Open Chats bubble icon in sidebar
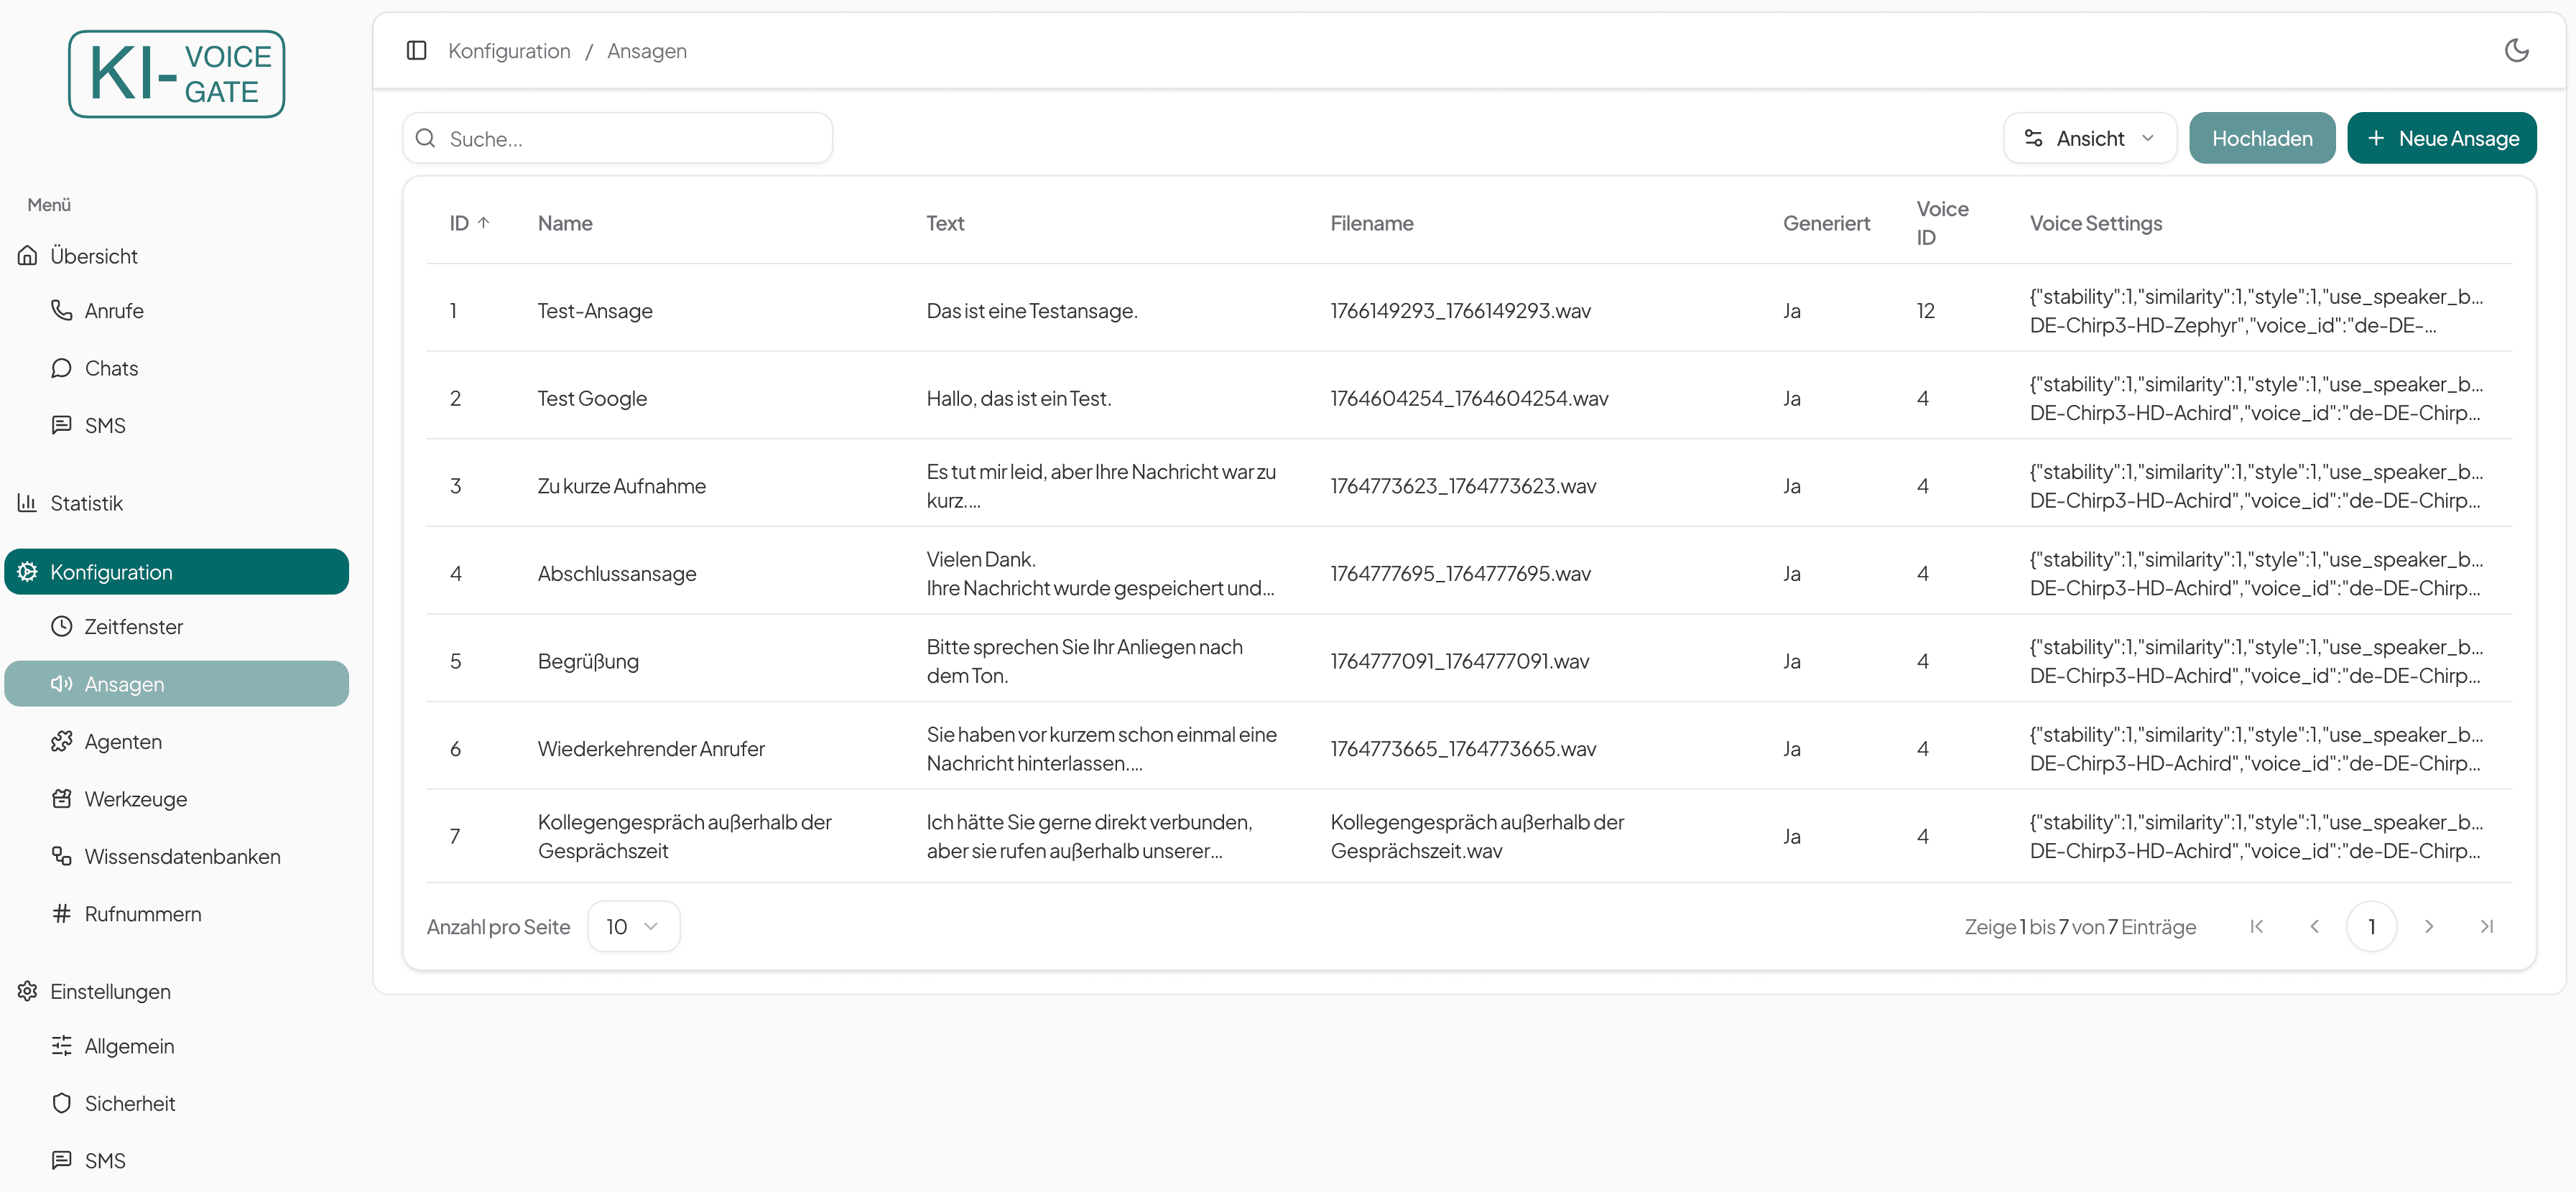The width and height of the screenshot is (2576, 1192). pyautogui.click(x=62, y=368)
